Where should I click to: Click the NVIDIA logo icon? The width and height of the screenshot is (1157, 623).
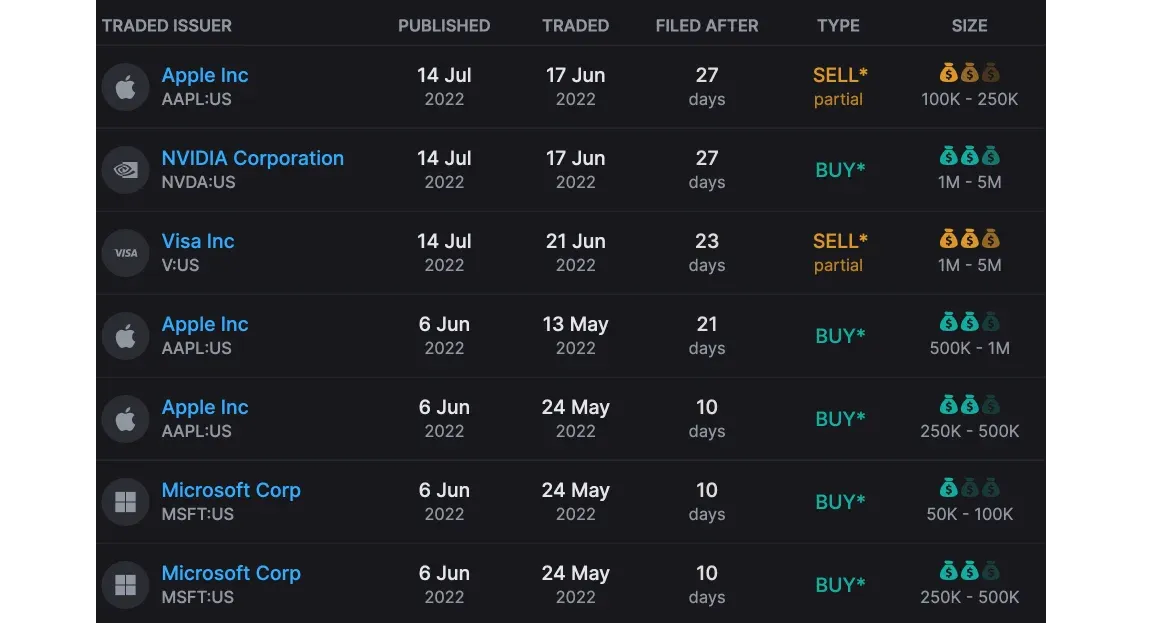[x=125, y=170]
